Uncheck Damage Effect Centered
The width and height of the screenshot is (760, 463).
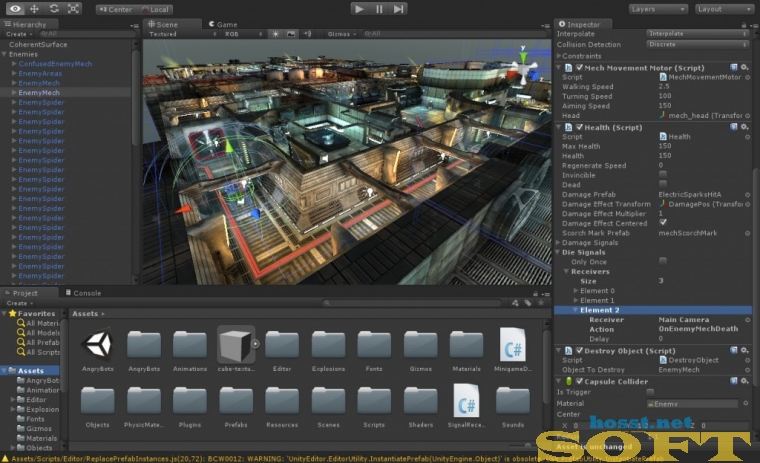[663, 223]
